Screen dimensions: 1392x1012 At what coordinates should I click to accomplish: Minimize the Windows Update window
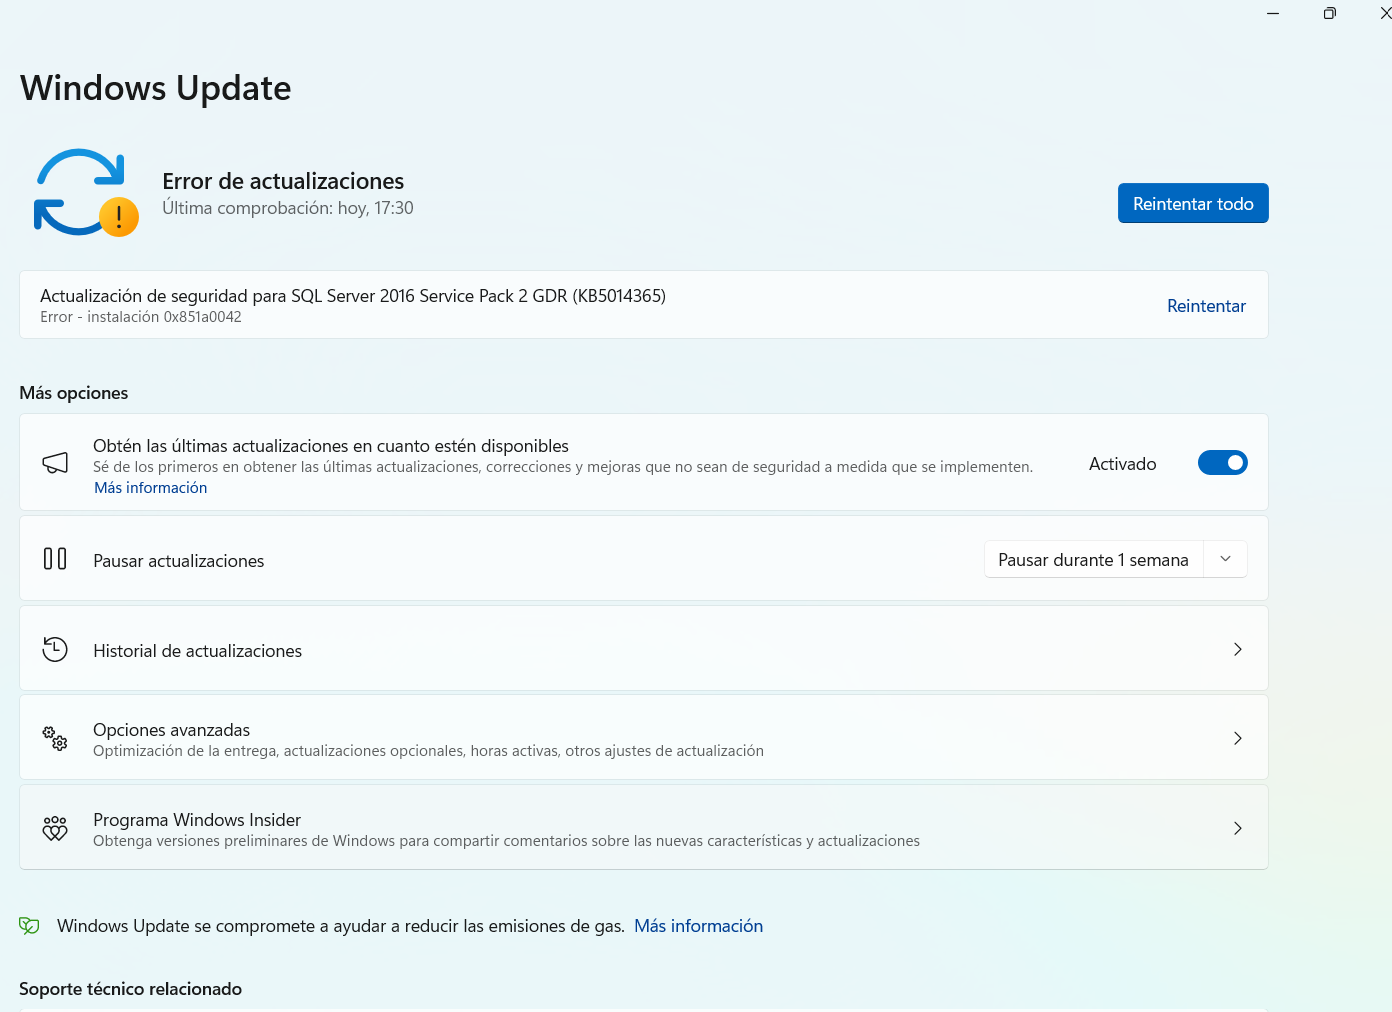tap(1273, 13)
